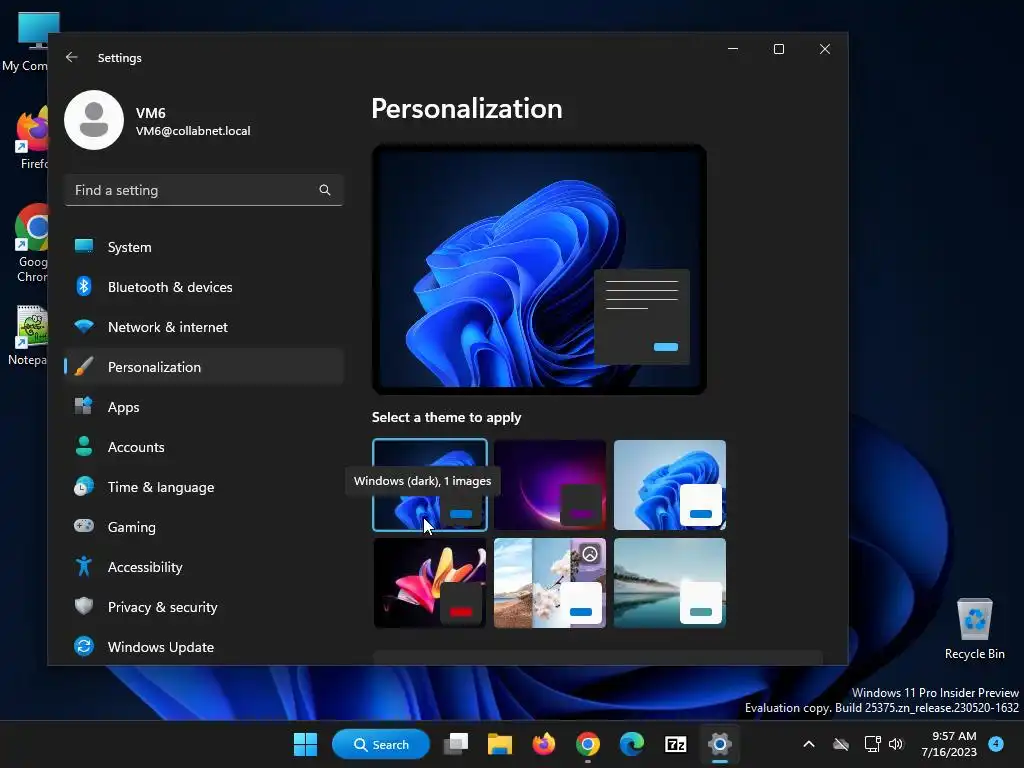Launch Microsoft Edge from the taskbar
This screenshot has height=768, width=1024.
pos(632,744)
